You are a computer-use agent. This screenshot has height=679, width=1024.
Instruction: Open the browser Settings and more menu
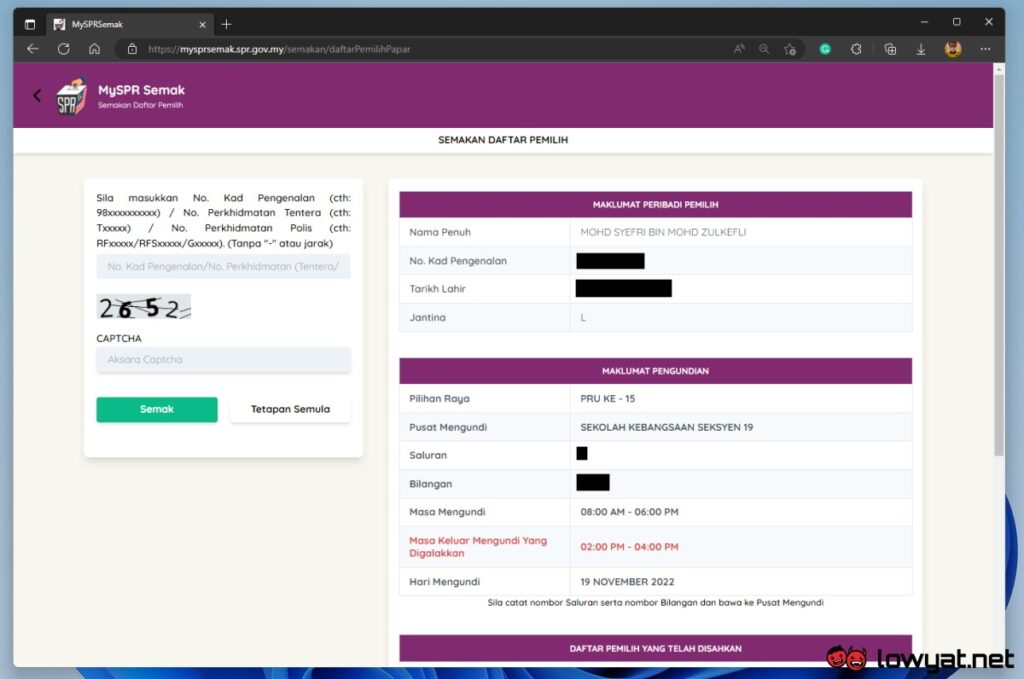[986, 49]
